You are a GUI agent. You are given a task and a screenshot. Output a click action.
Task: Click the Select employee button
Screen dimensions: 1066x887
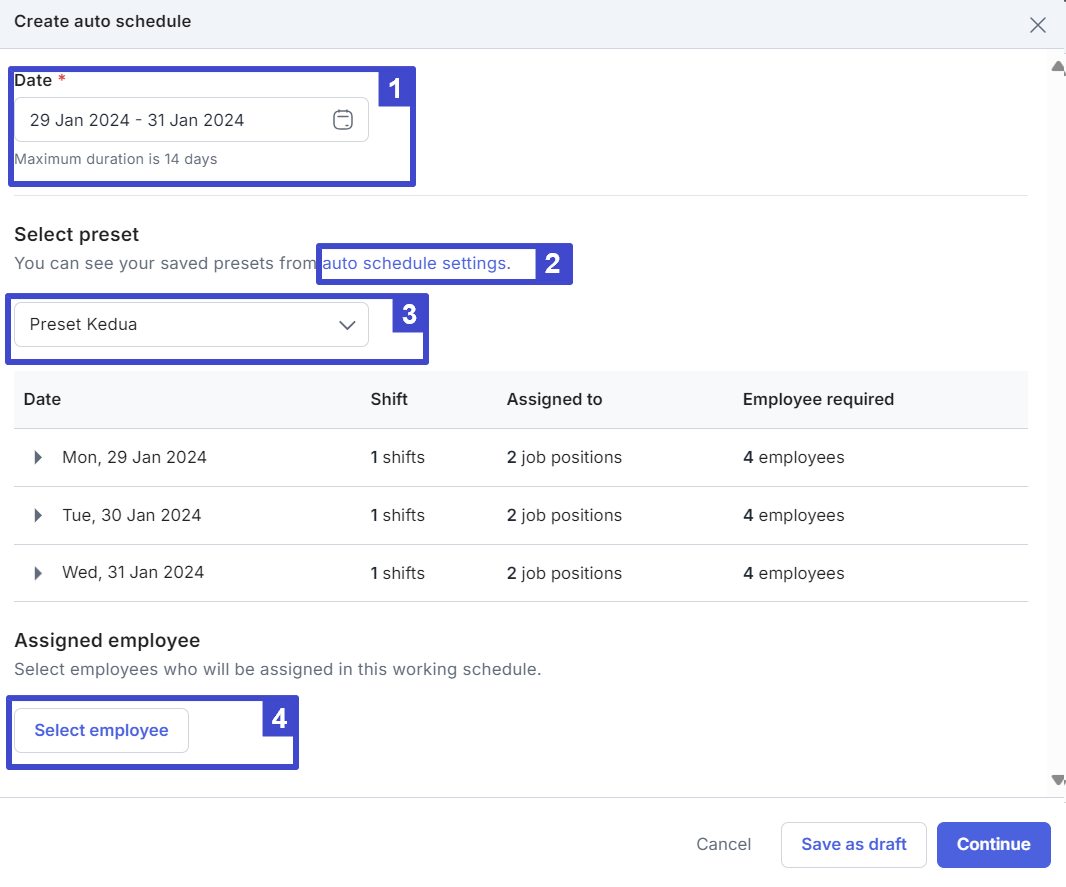[x=101, y=731]
